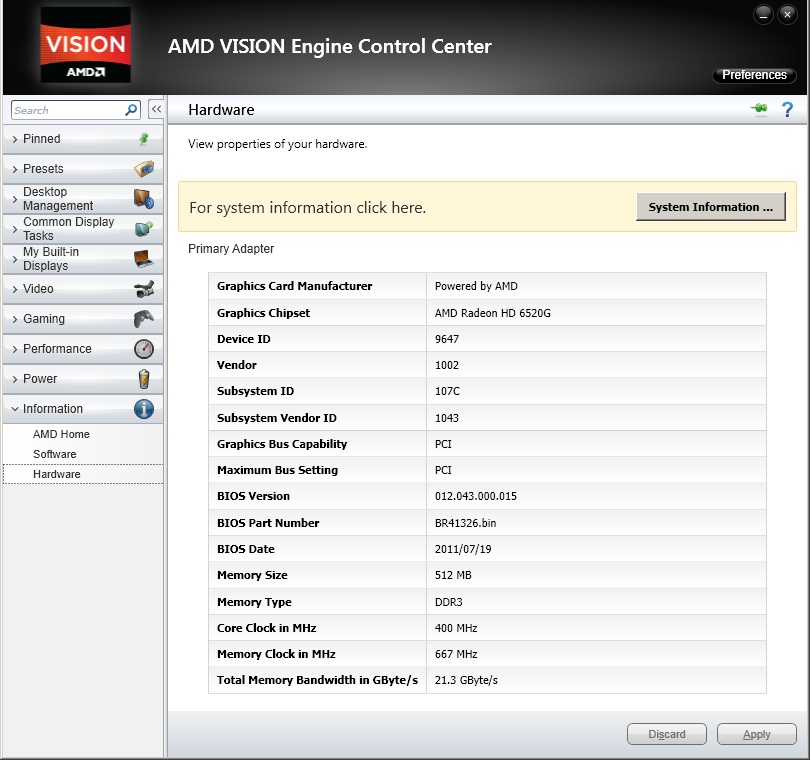Open the Software information page
The height and width of the screenshot is (760, 810).
point(55,454)
